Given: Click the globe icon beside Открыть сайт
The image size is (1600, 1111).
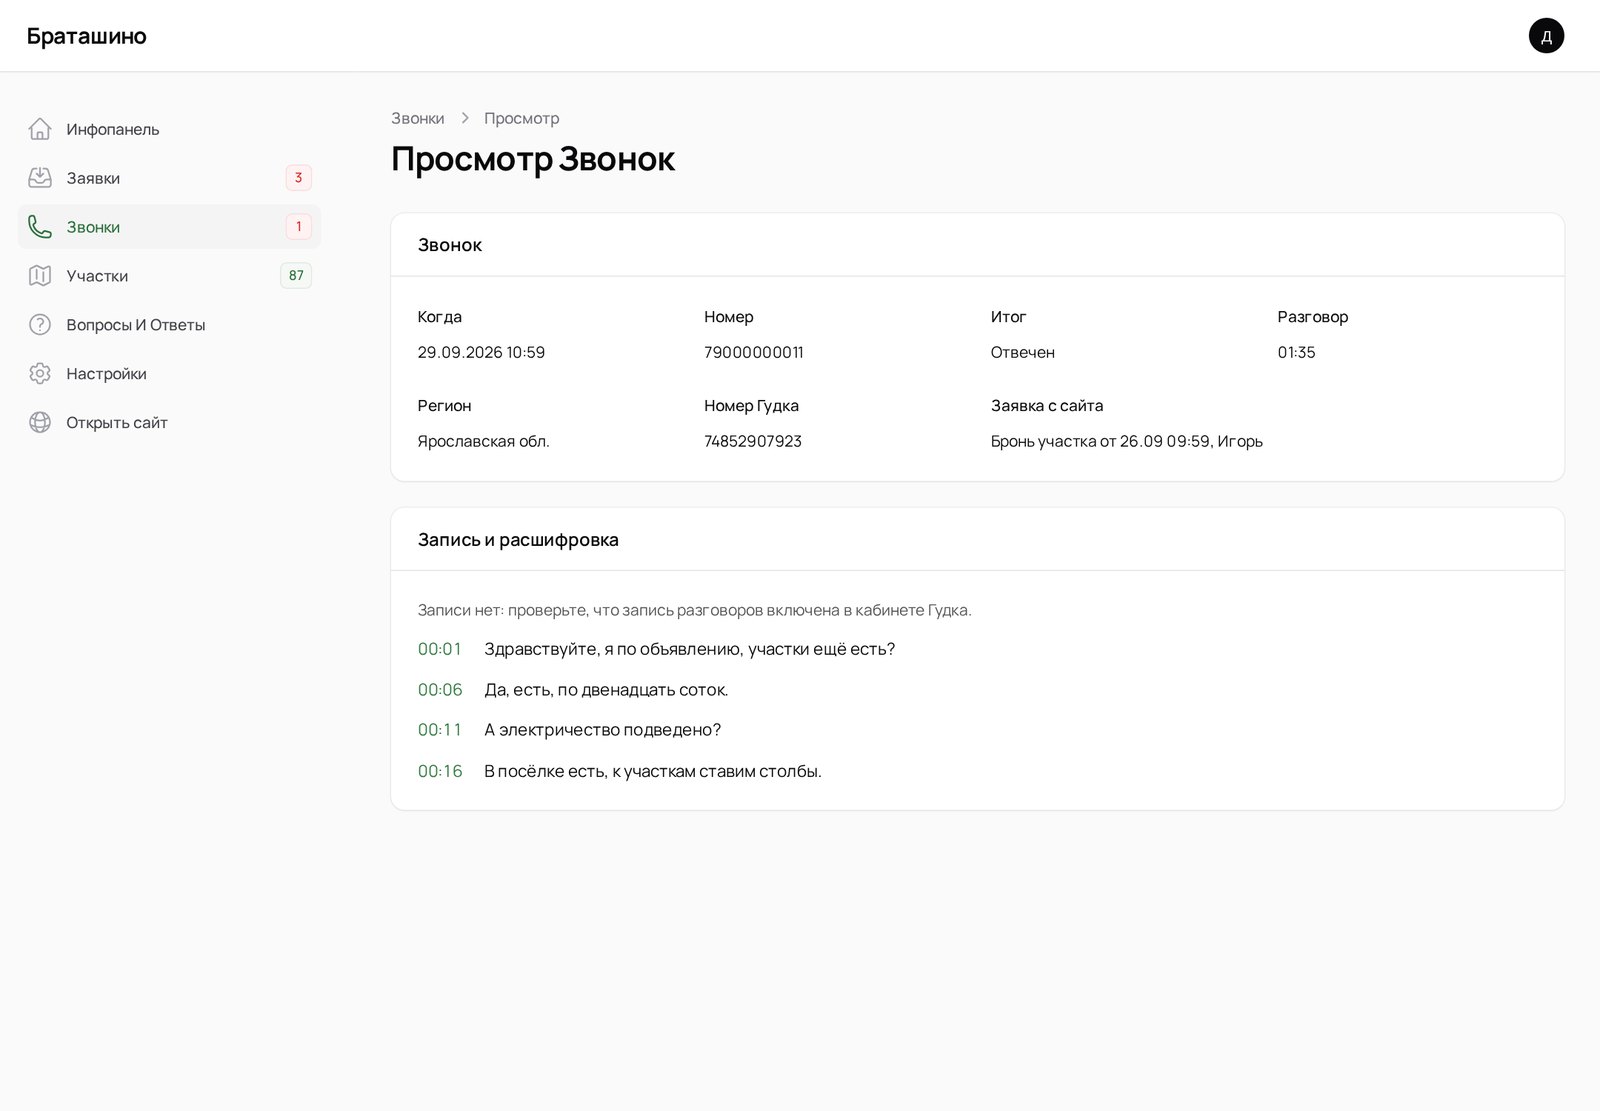Looking at the screenshot, I should point(40,423).
